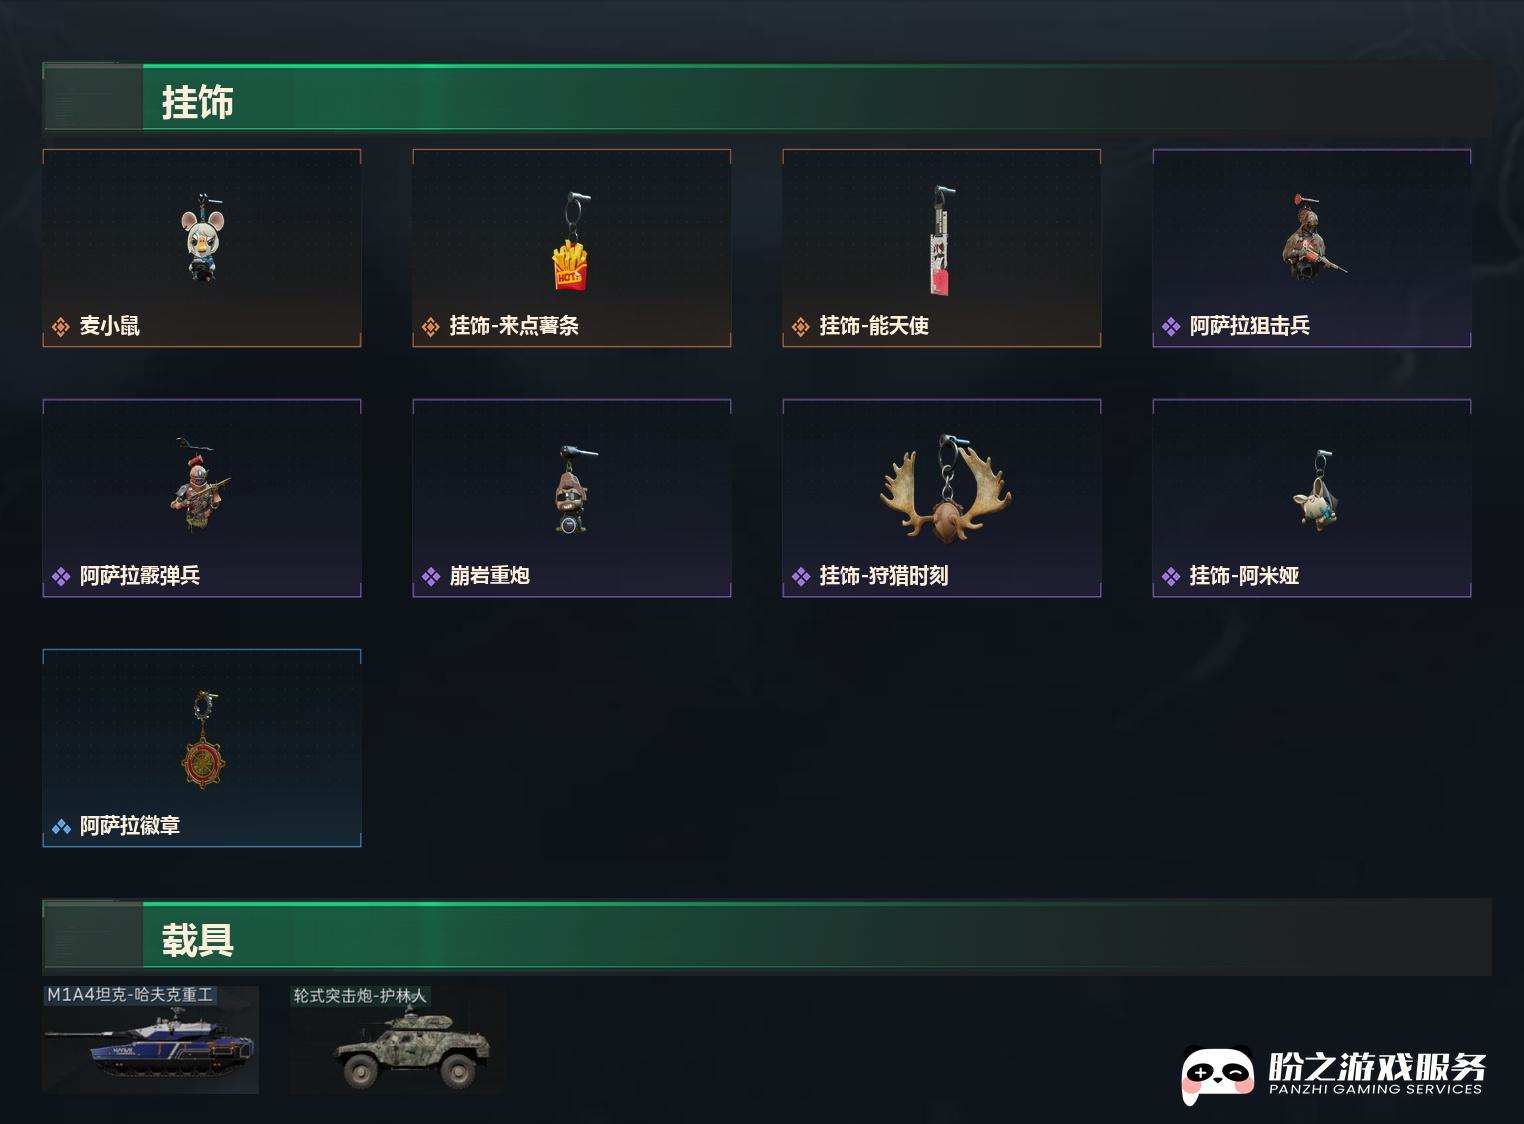The width and height of the screenshot is (1524, 1124).
Task: Click the french fries charm icon
Action: (571, 242)
